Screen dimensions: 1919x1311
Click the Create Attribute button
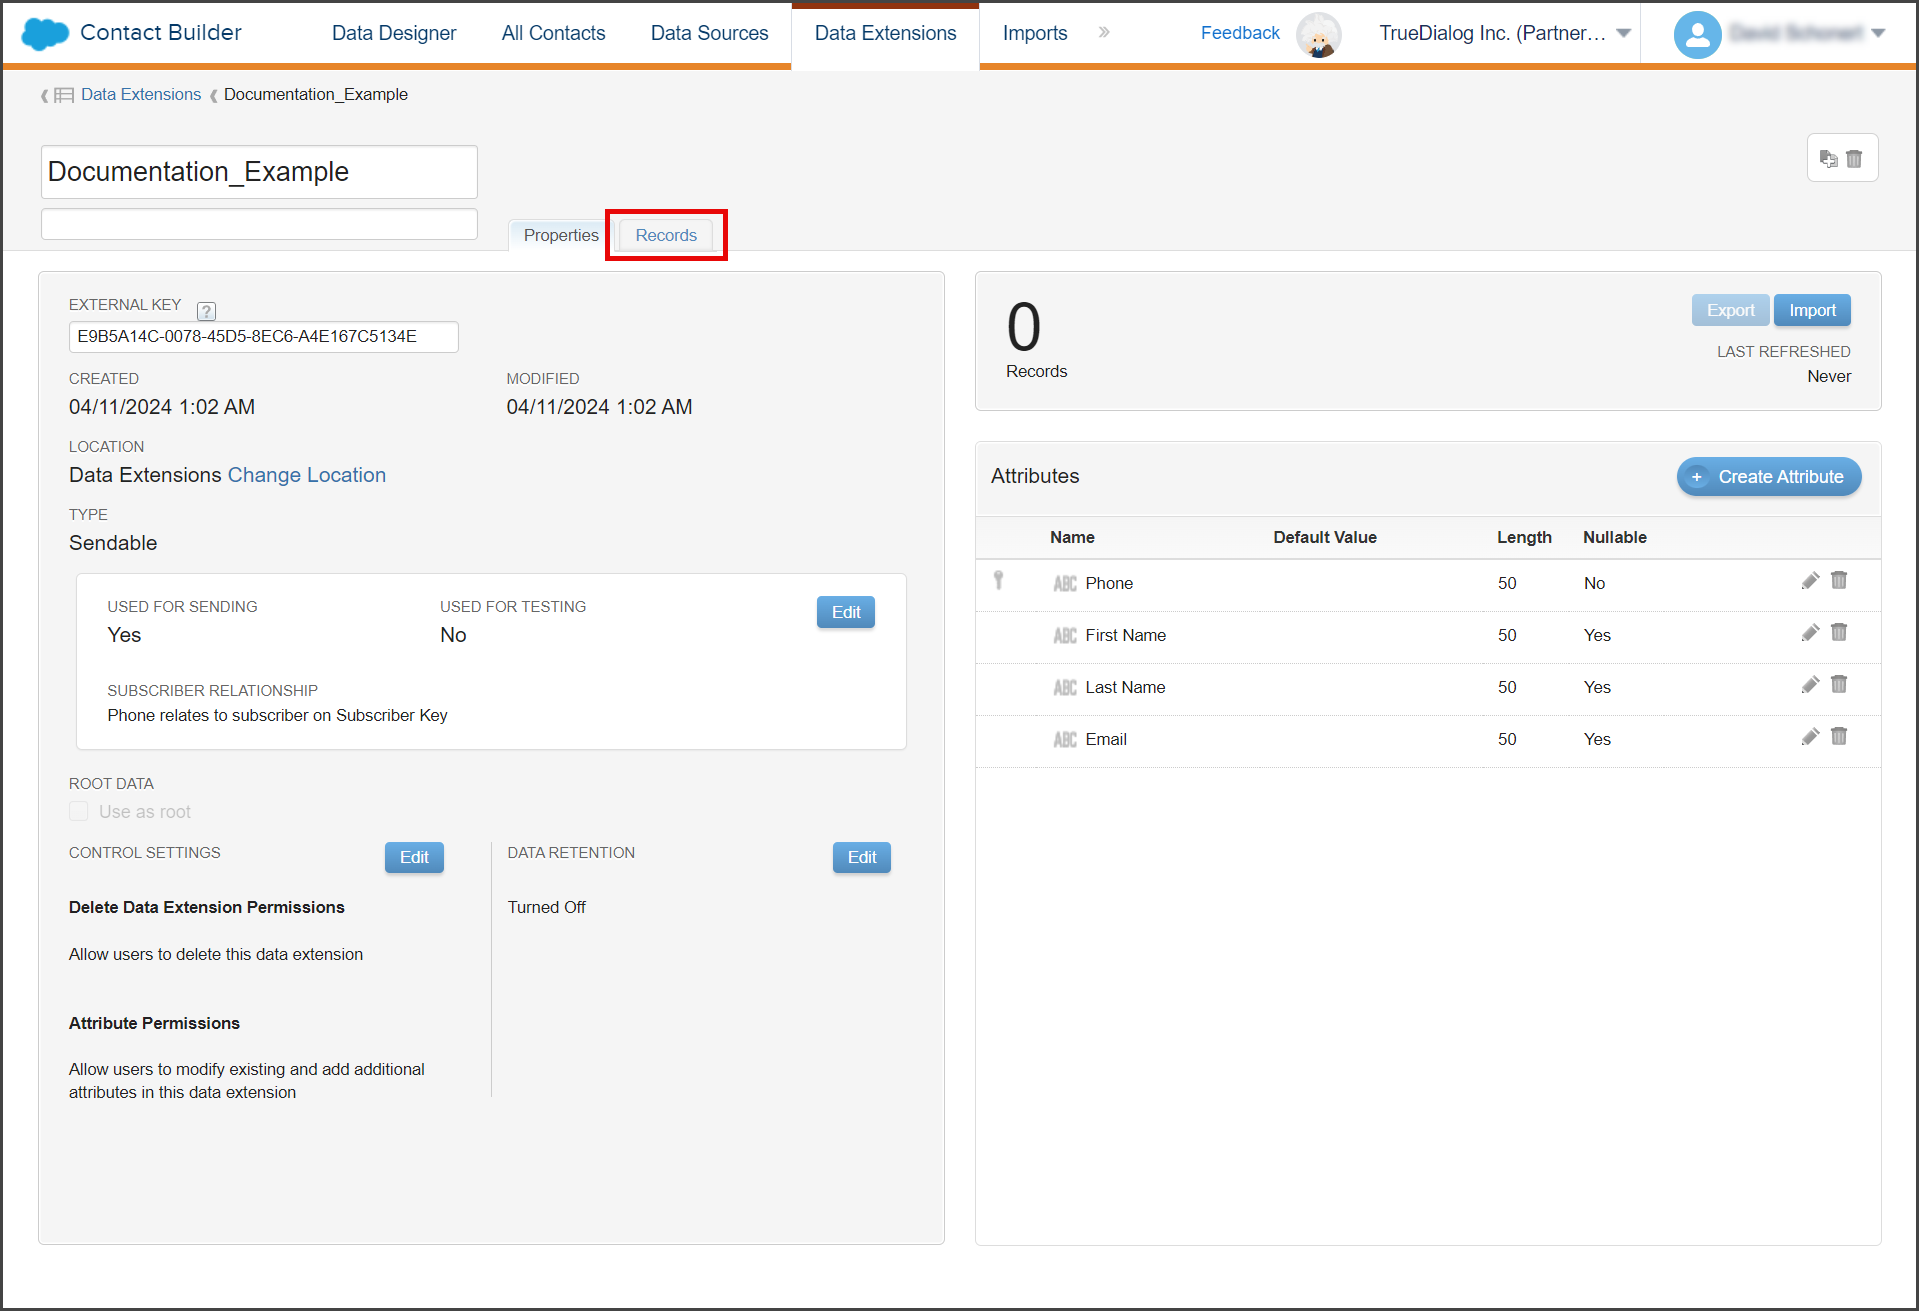coord(1768,477)
